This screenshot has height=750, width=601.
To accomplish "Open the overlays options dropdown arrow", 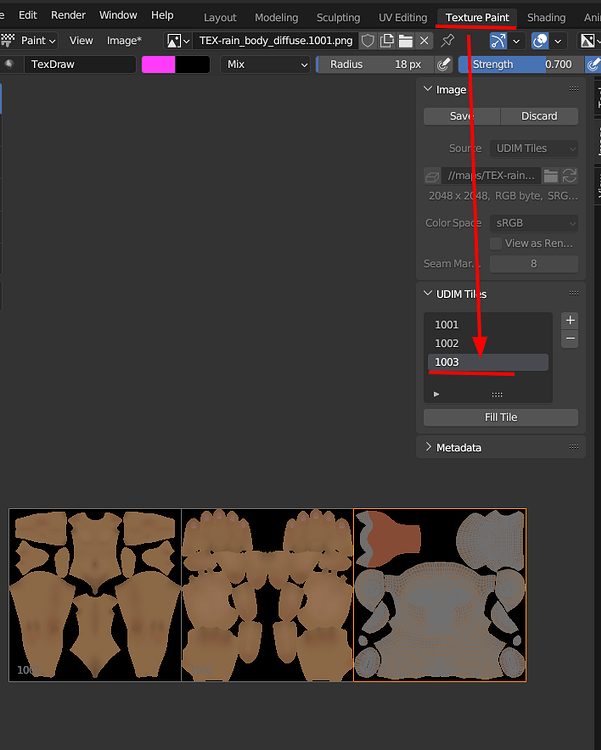I will [x=558, y=41].
